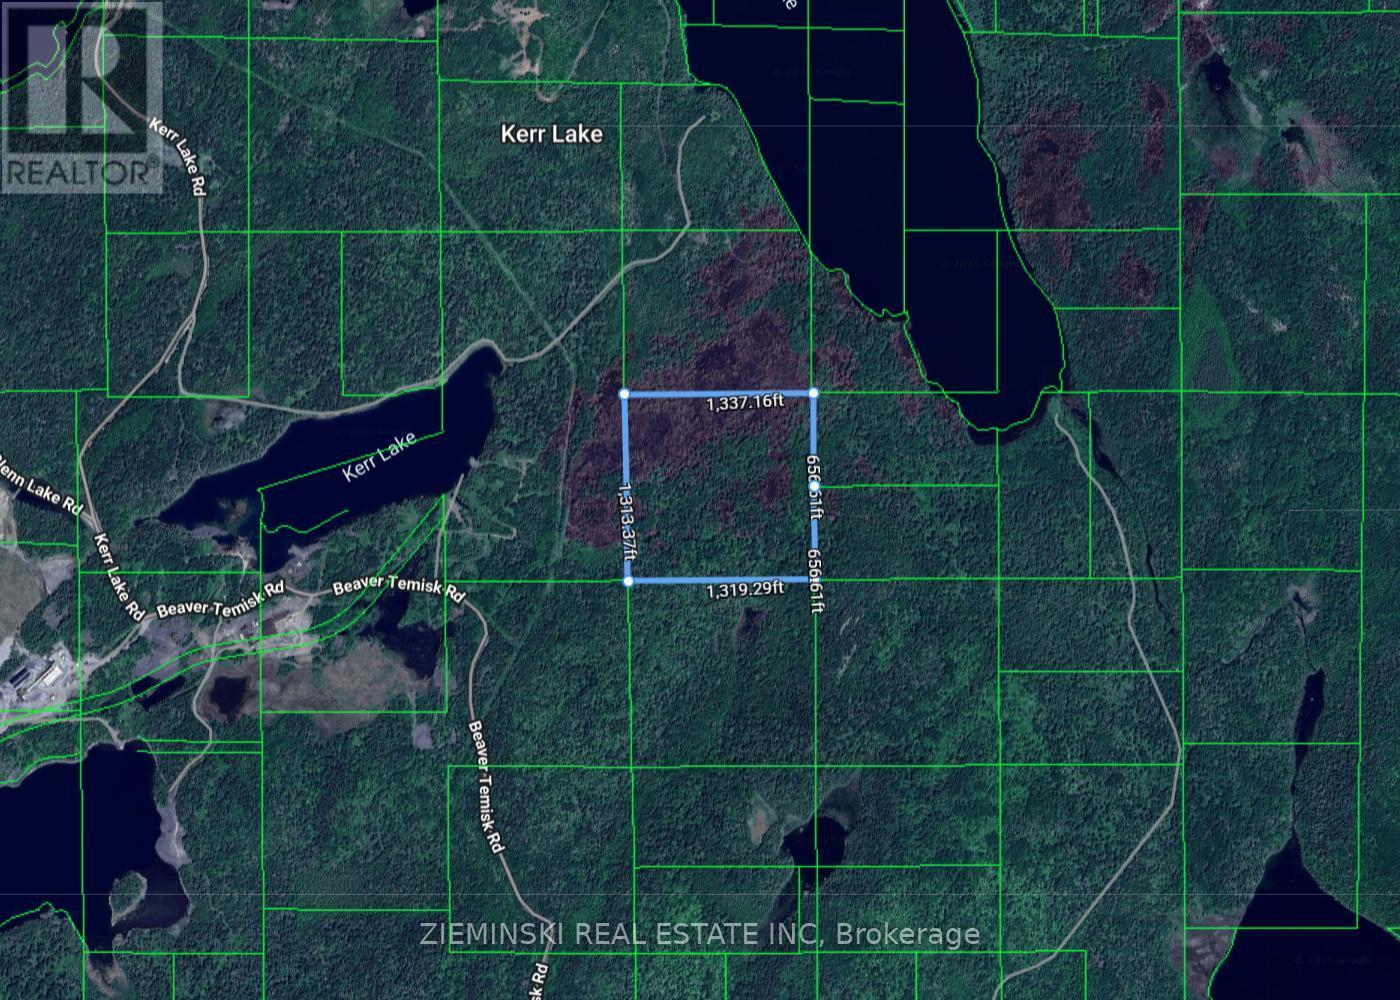1400x1000 pixels.
Task: Select the blue highlighted property parcel
Action: (x=720, y=485)
